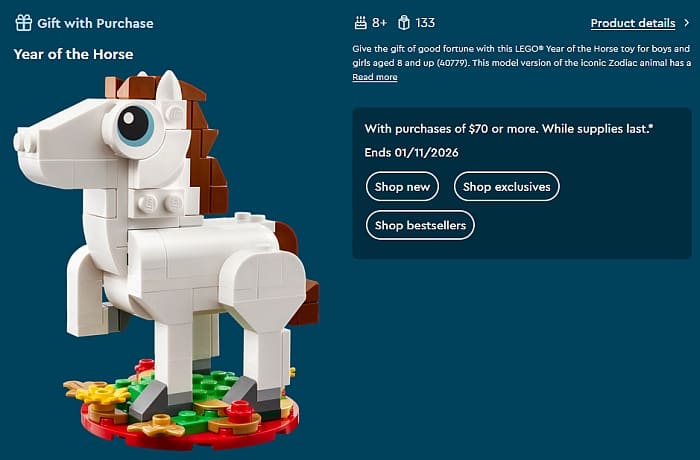The width and height of the screenshot is (700, 460).
Task: Expand description with Read more
Action: click(375, 77)
